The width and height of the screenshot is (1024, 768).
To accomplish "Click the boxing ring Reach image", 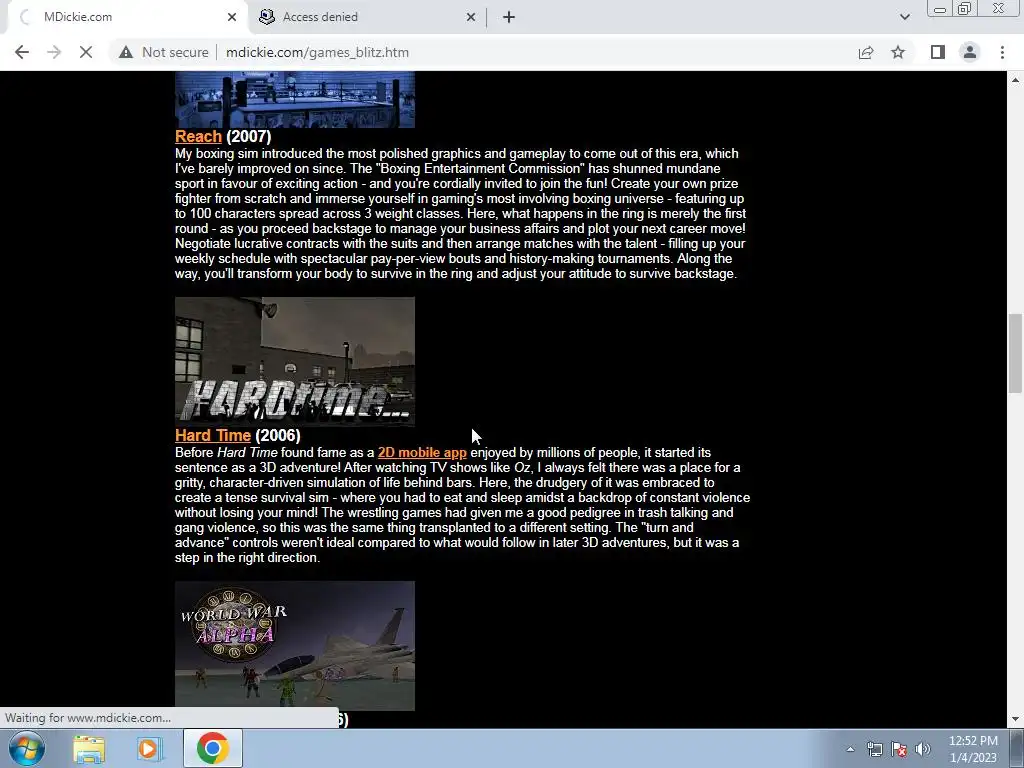I will click(x=295, y=99).
